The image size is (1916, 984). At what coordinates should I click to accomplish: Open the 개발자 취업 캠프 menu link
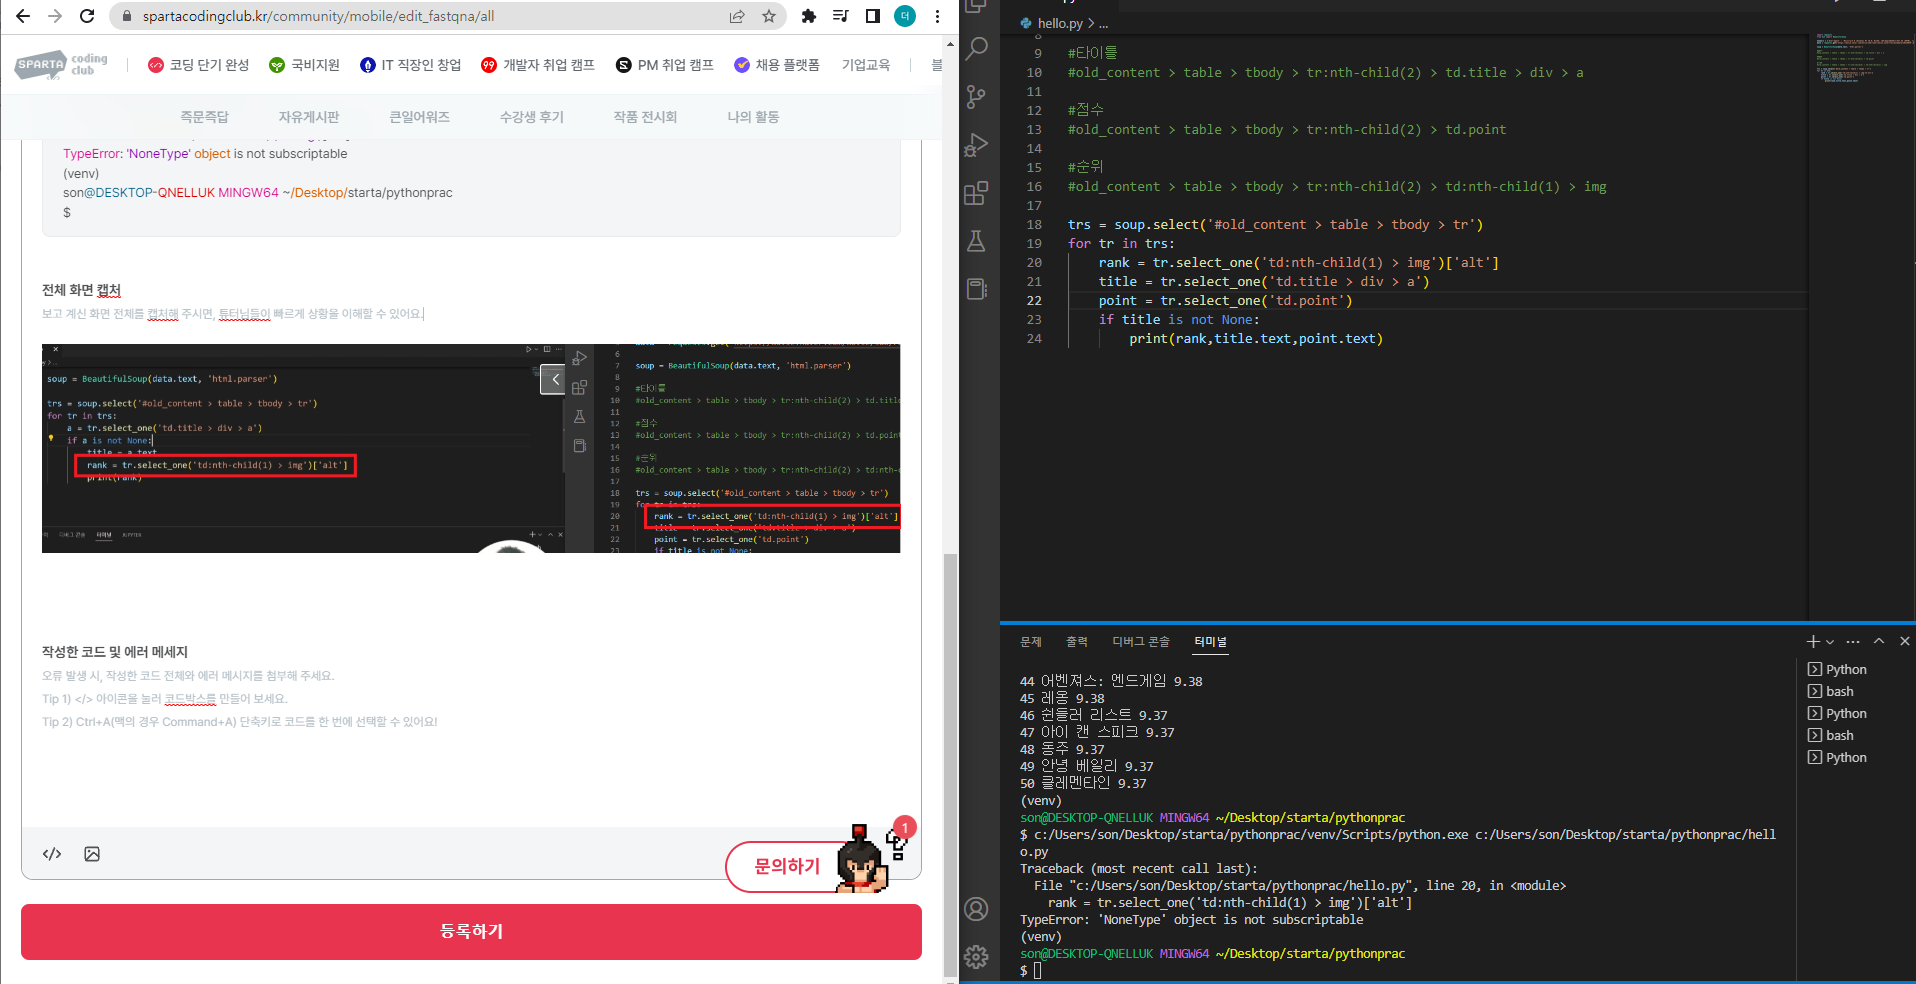(x=537, y=65)
